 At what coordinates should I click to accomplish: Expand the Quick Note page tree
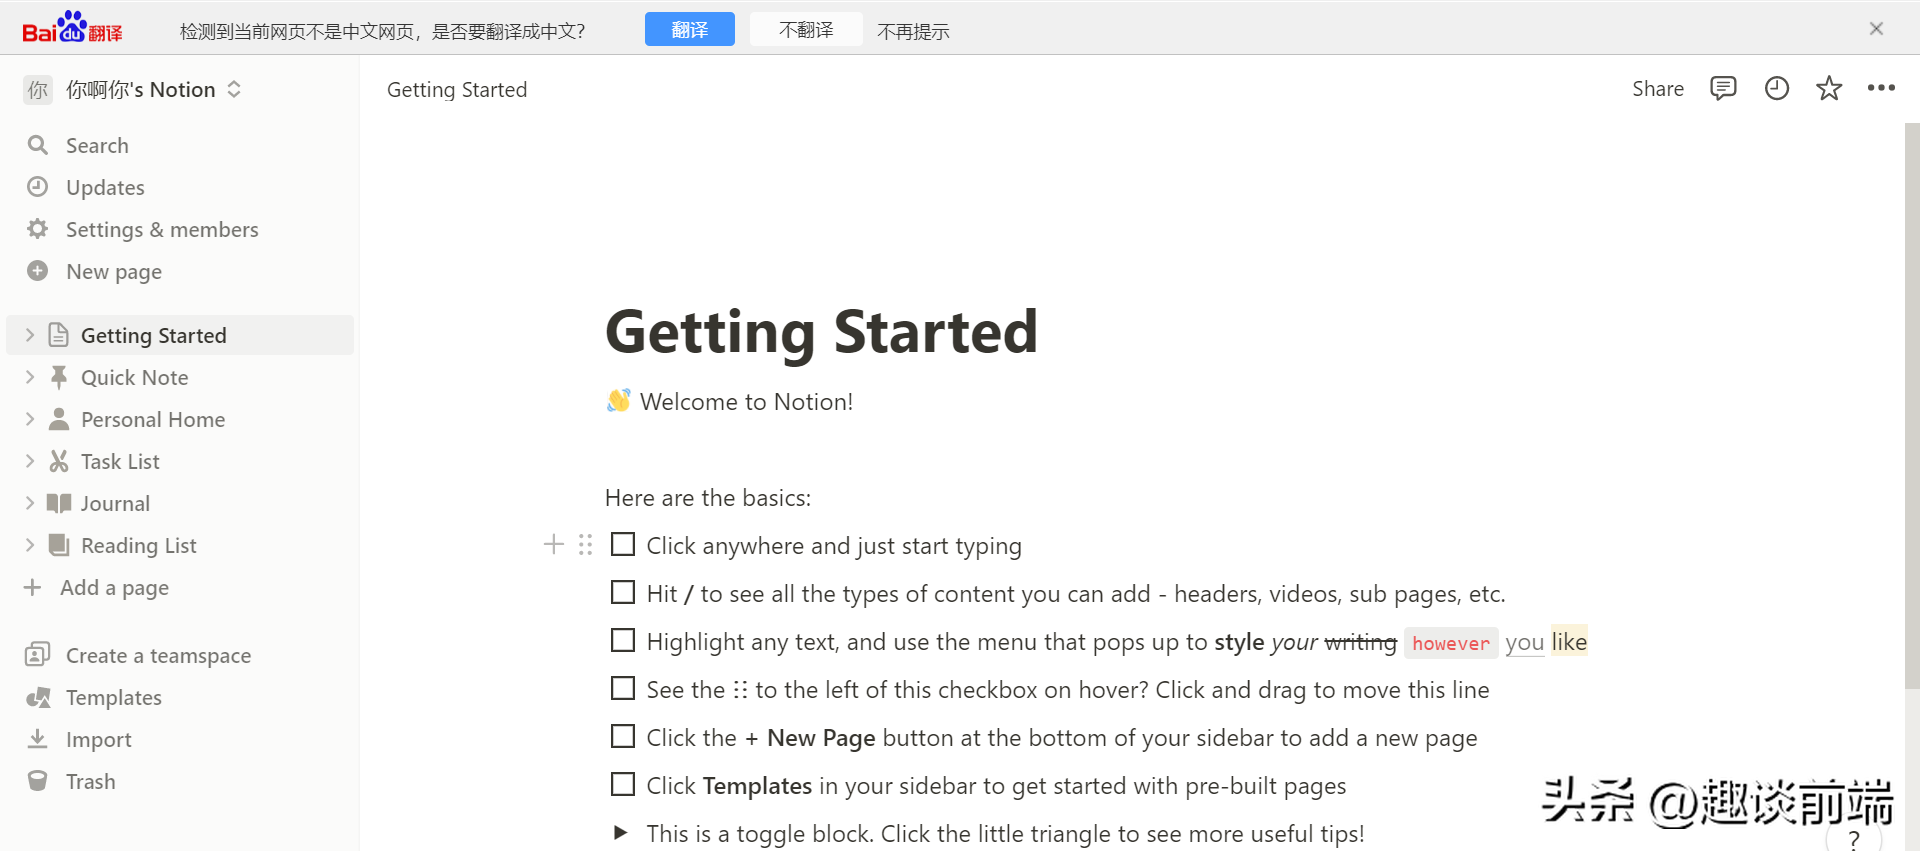(x=29, y=377)
